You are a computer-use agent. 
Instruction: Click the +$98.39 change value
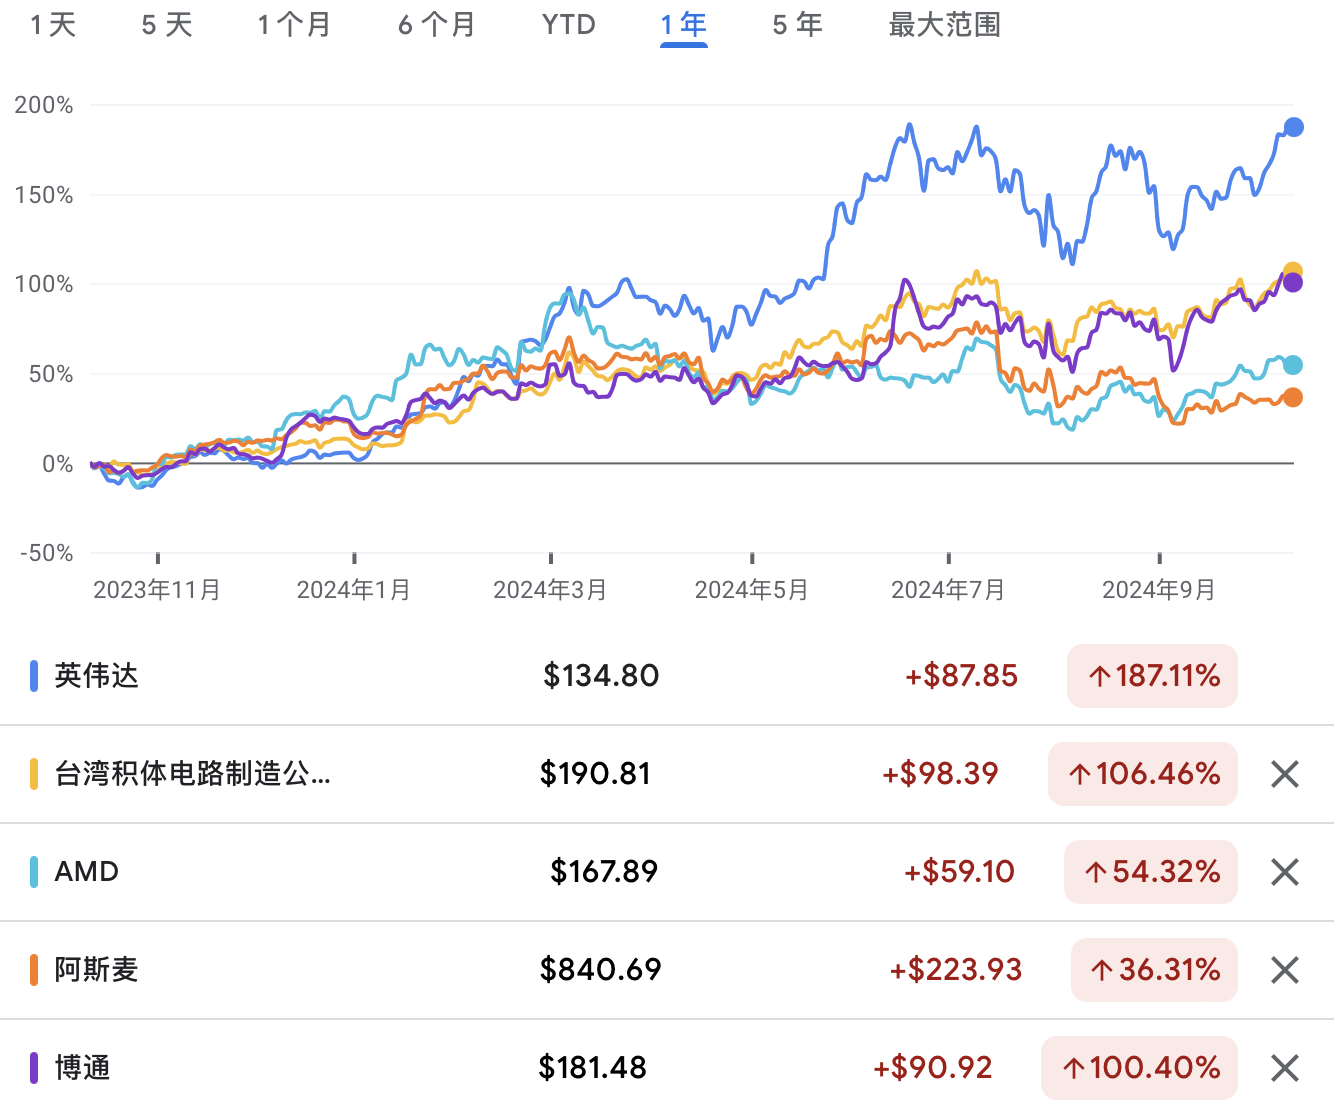[940, 774]
